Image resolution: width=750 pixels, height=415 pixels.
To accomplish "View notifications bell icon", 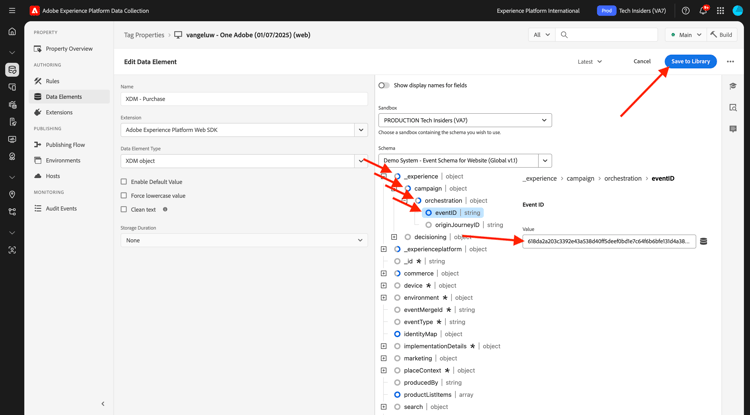I will click(x=703, y=11).
